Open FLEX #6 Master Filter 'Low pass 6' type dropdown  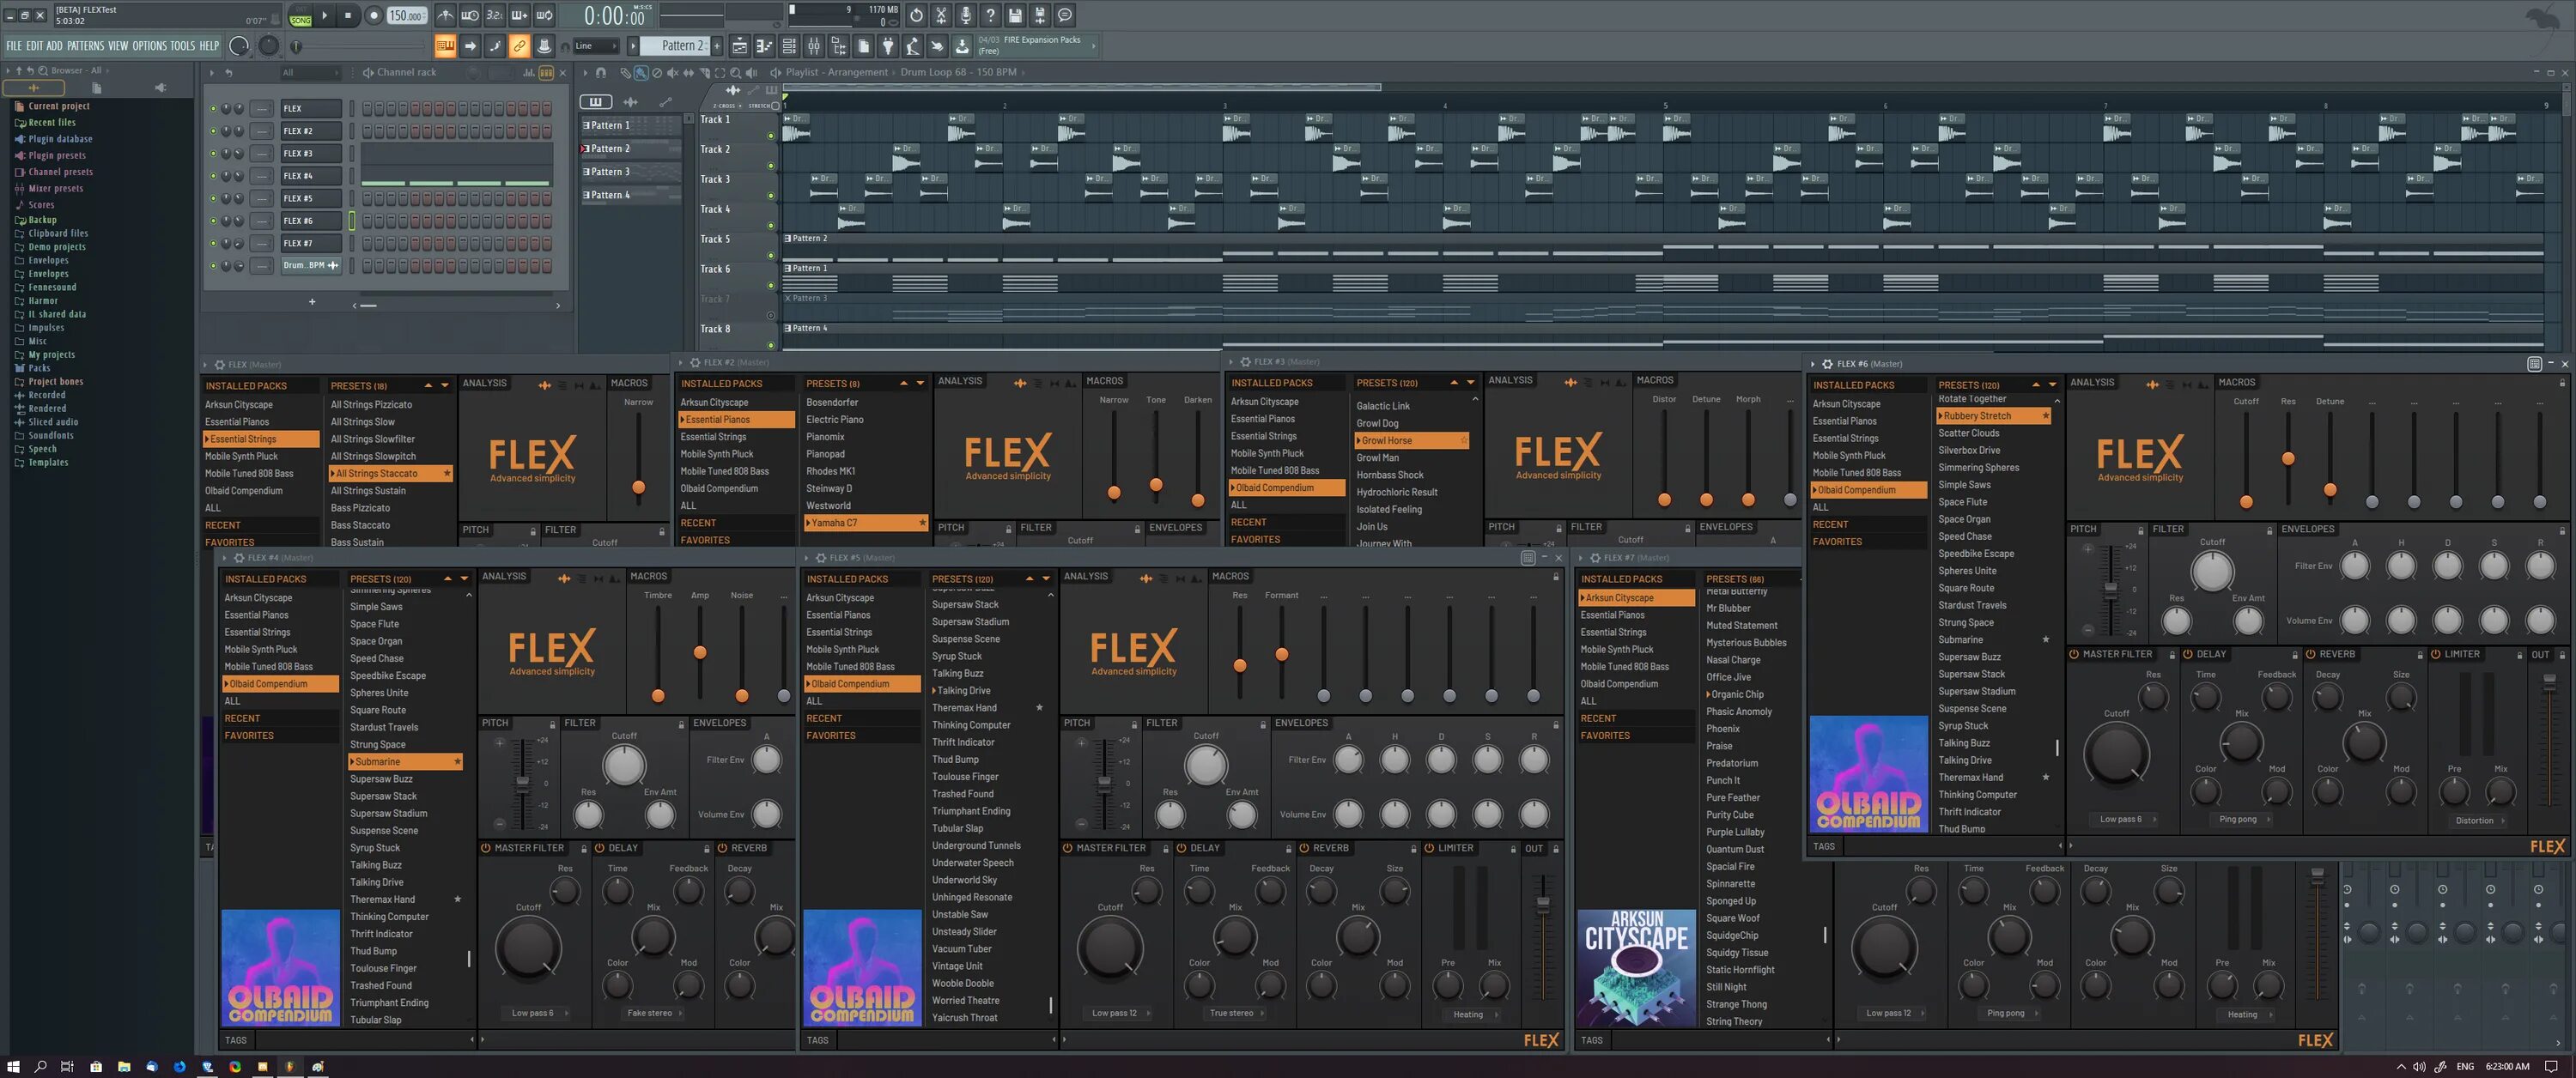pos(2123,820)
